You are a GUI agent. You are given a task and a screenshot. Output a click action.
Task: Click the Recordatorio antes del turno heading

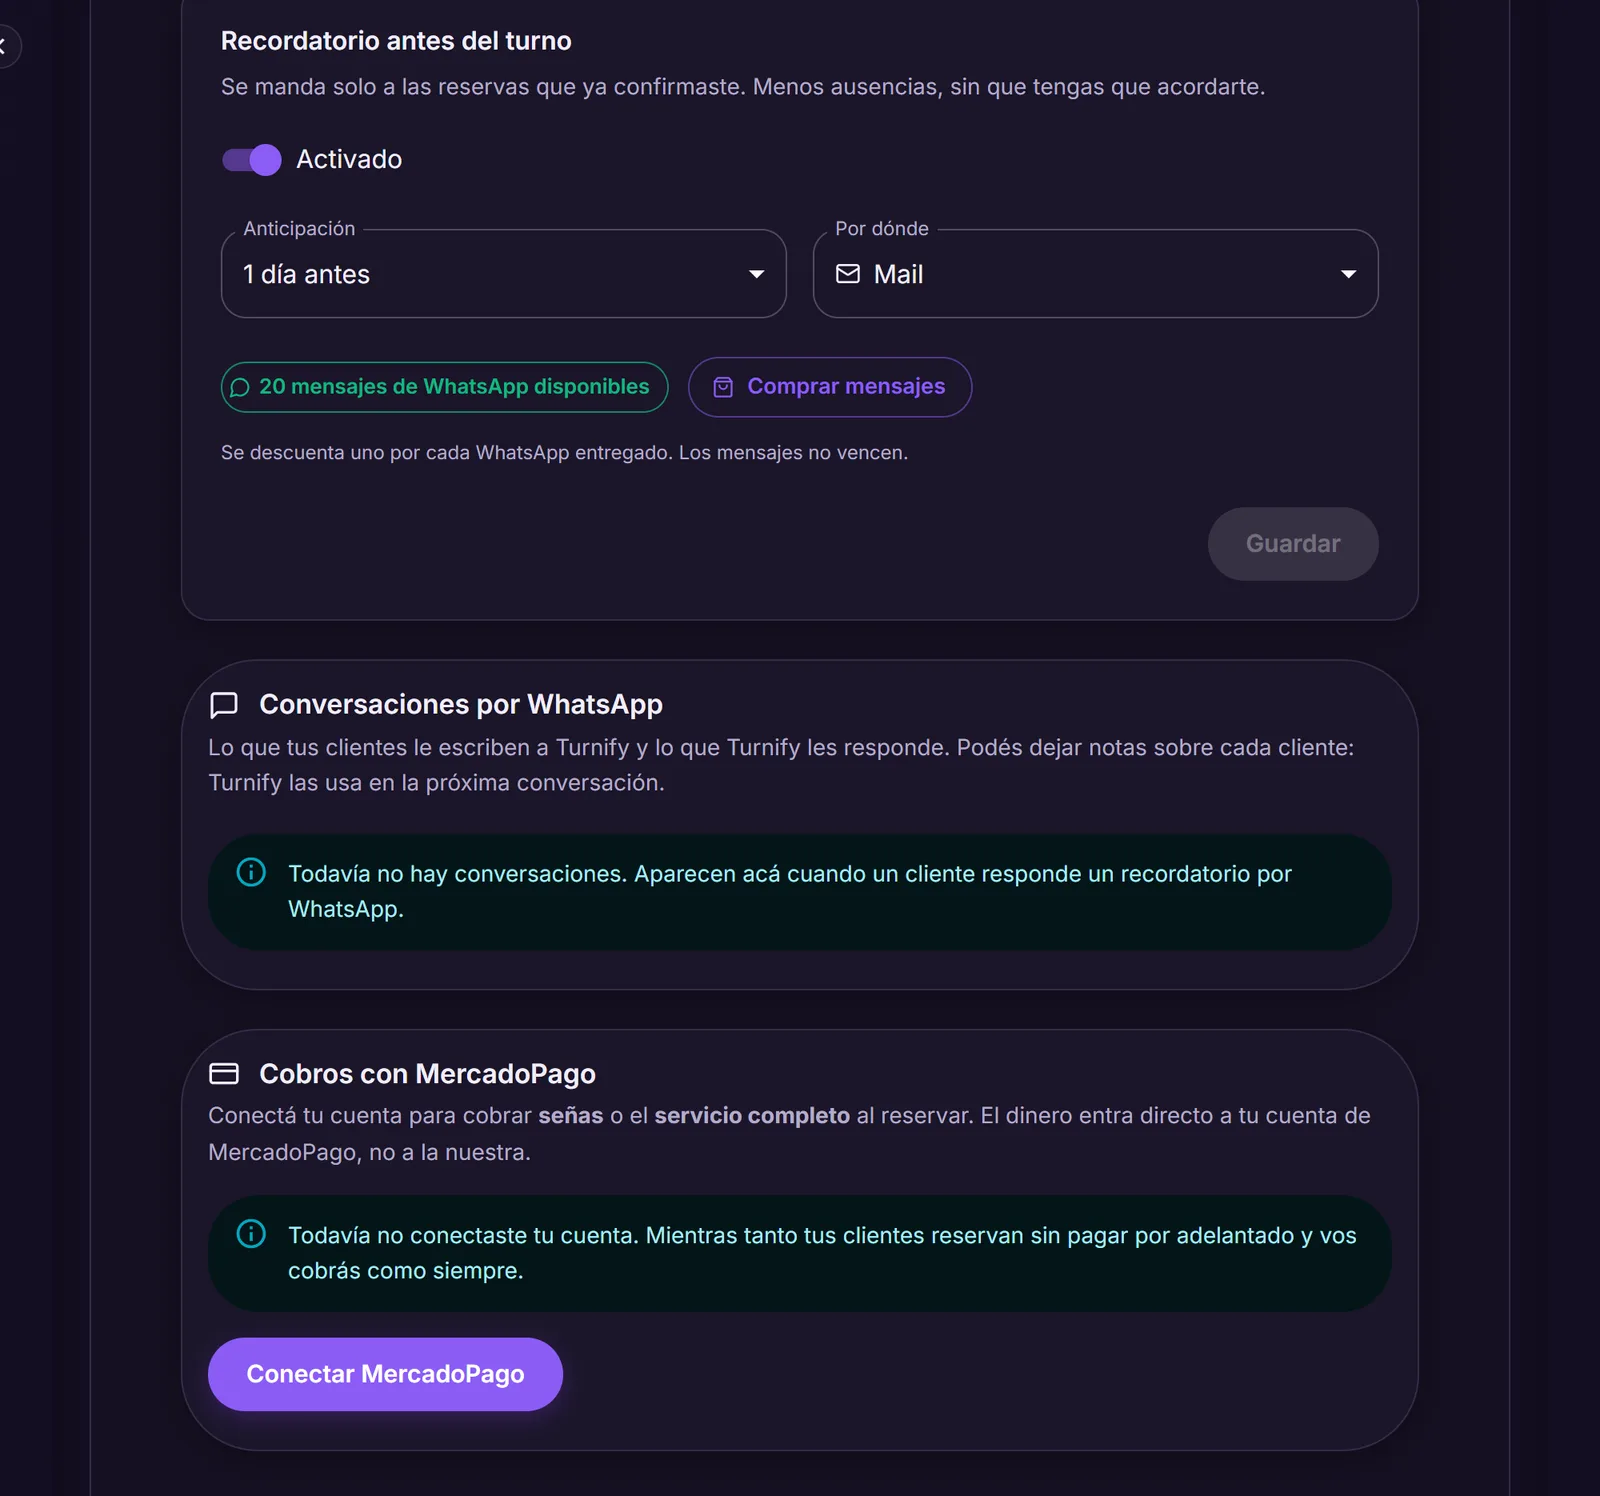[x=396, y=41]
